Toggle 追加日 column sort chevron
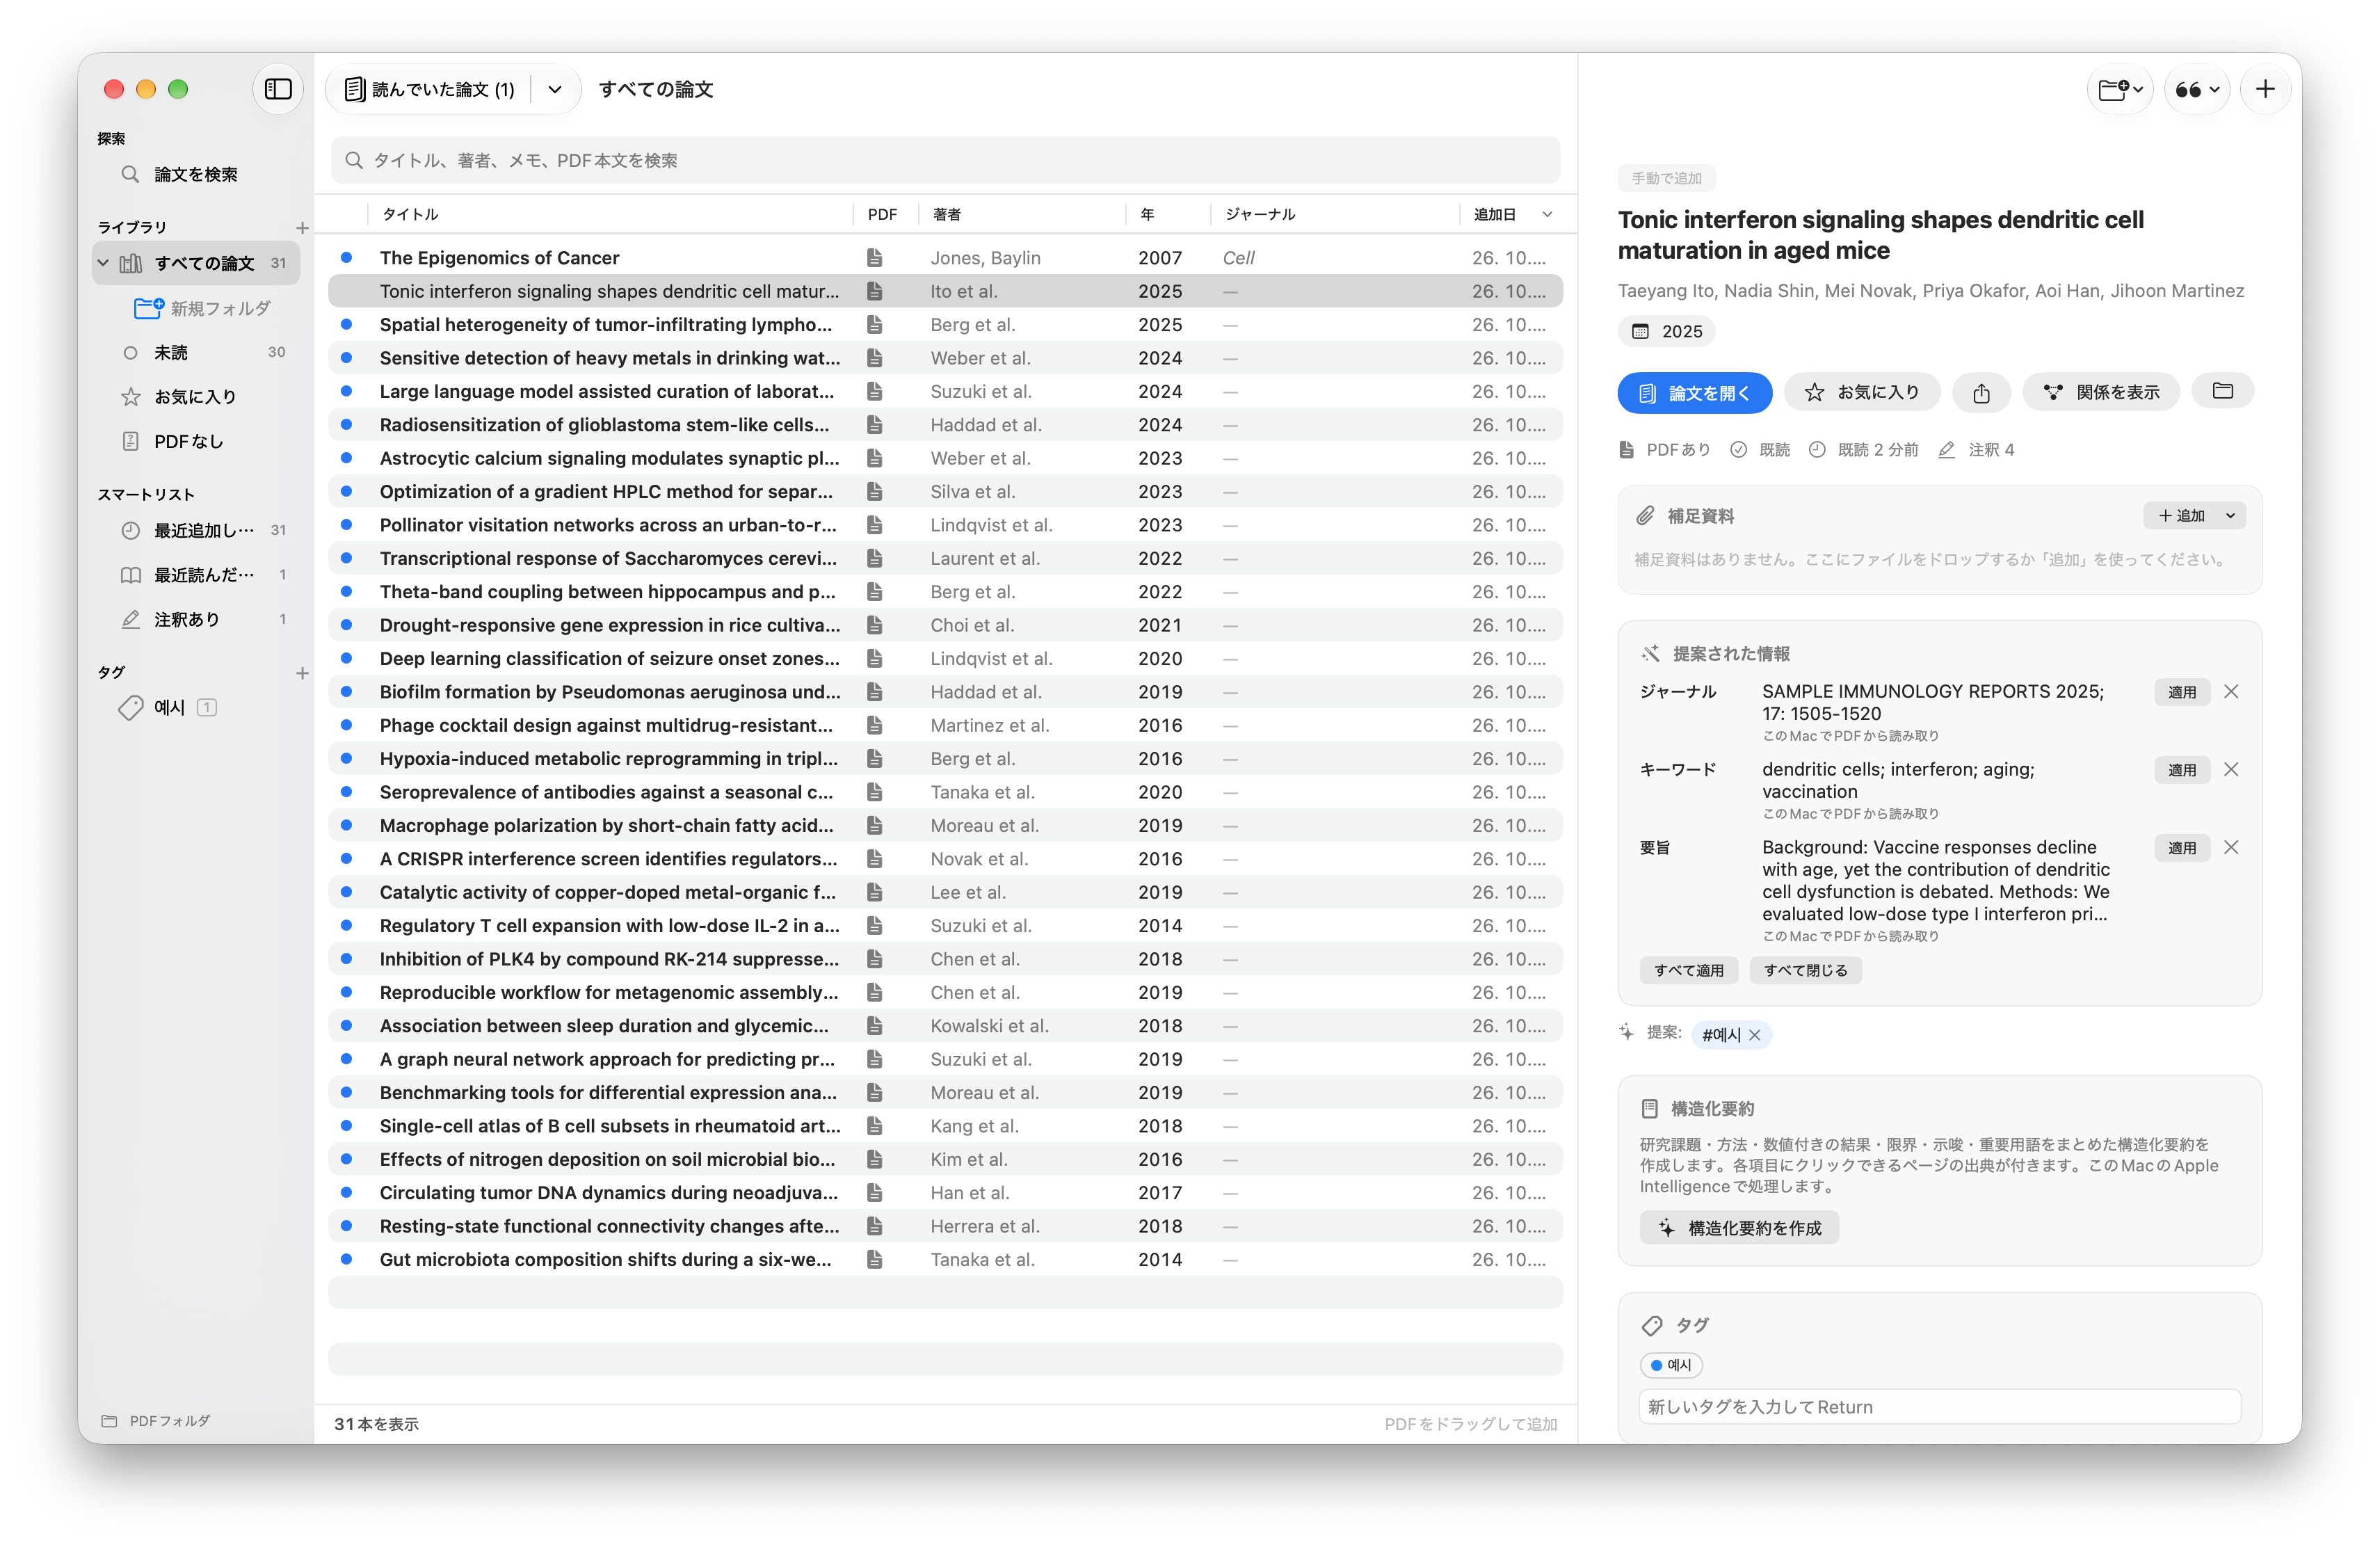The width and height of the screenshot is (2380, 1547). 1547,215
